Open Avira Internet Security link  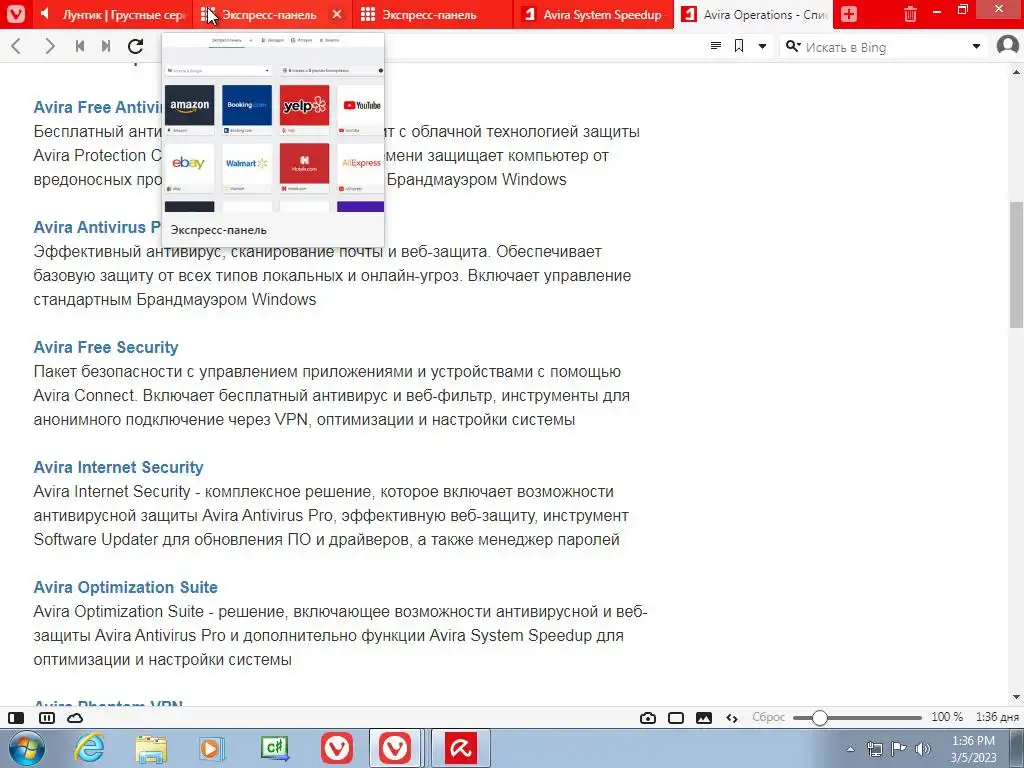pyautogui.click(x=118, y=468)
